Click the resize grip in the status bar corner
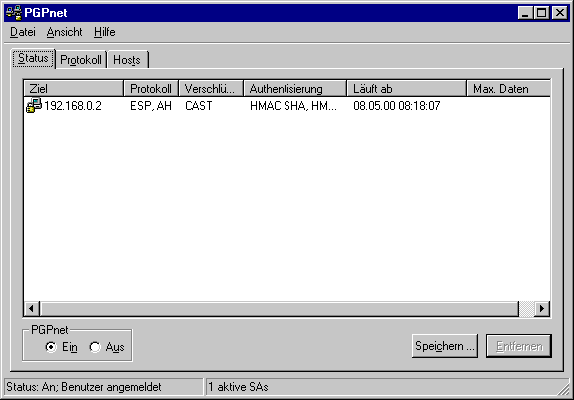This screenshot has width=574, height=400. (x=563, y=389)
